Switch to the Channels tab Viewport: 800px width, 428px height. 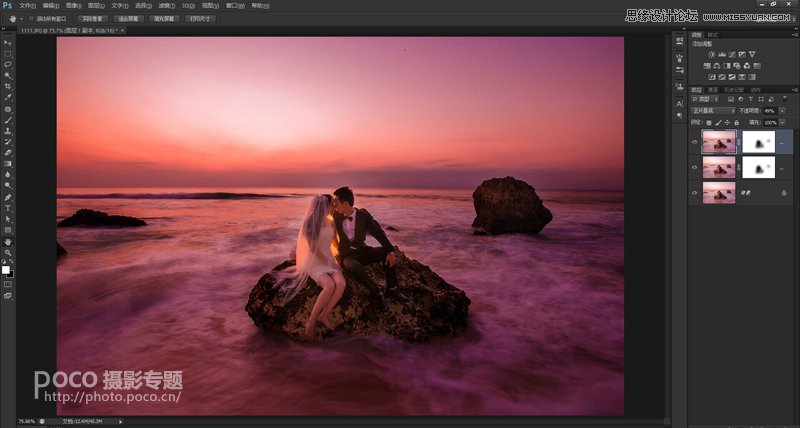click(712, 90)
